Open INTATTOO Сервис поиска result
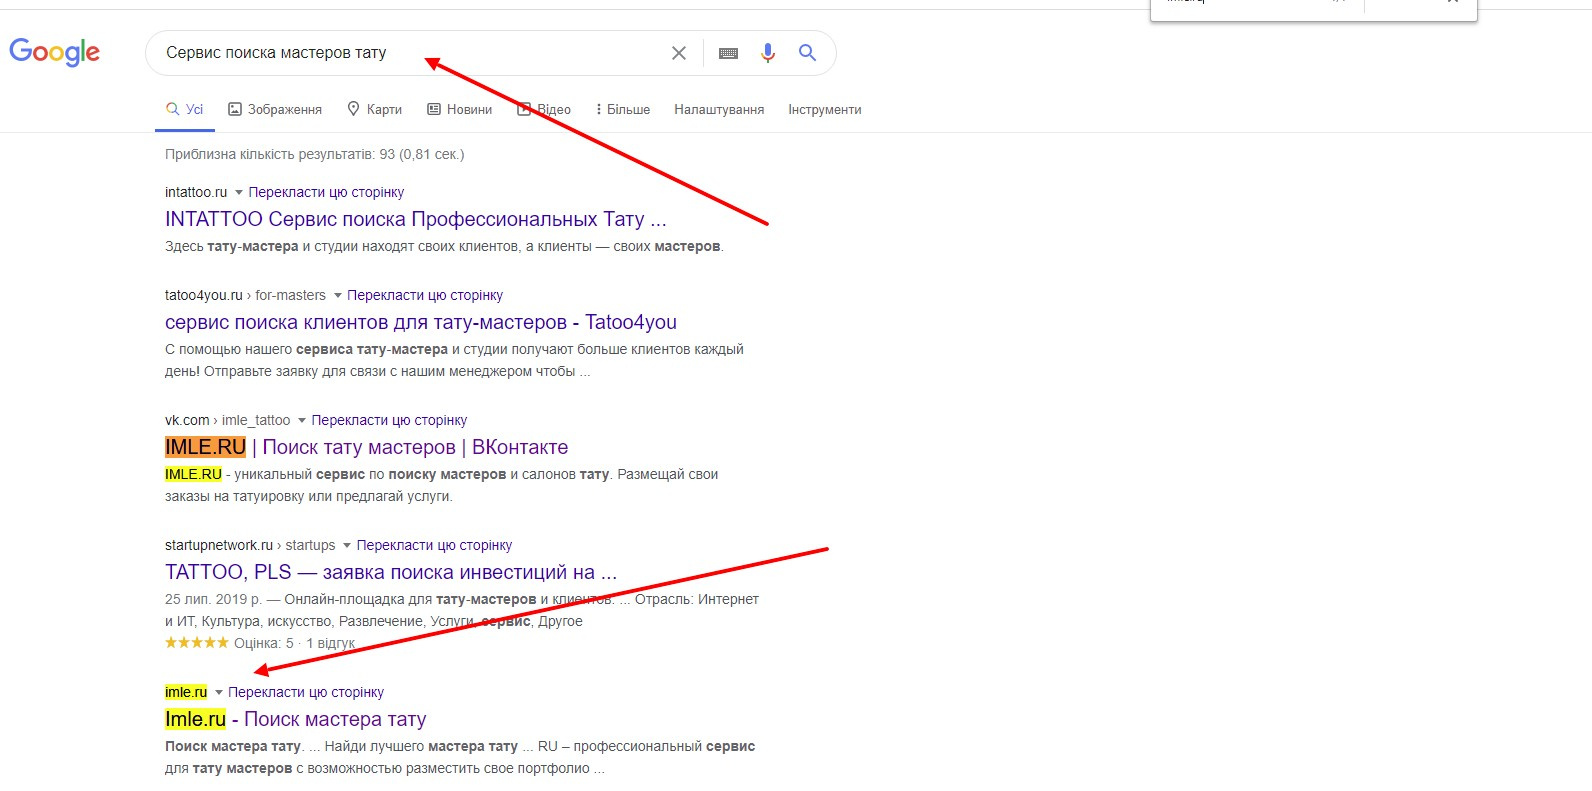Screen dimensions: 1592x791 (x=416, y=219)
